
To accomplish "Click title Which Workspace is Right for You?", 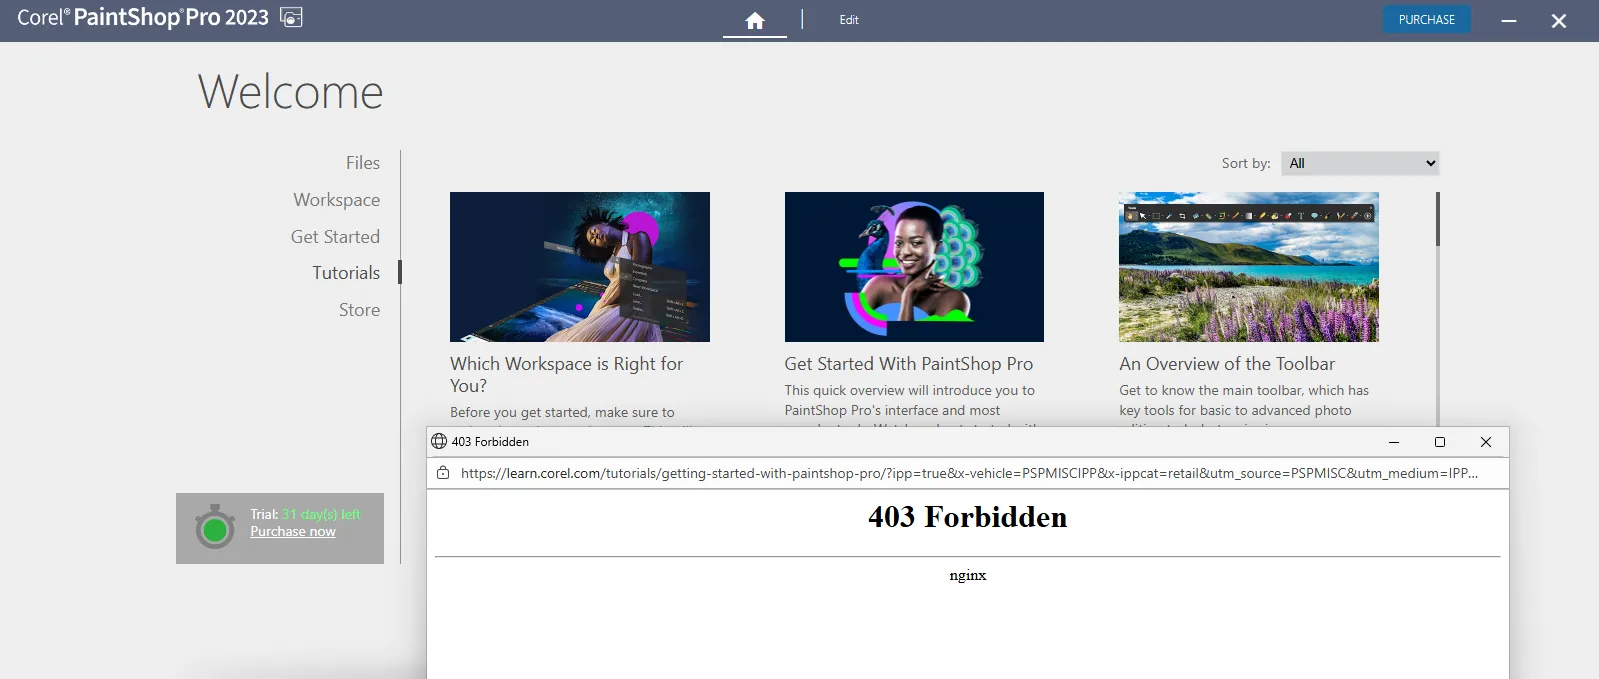I will [x=566, y=375].
